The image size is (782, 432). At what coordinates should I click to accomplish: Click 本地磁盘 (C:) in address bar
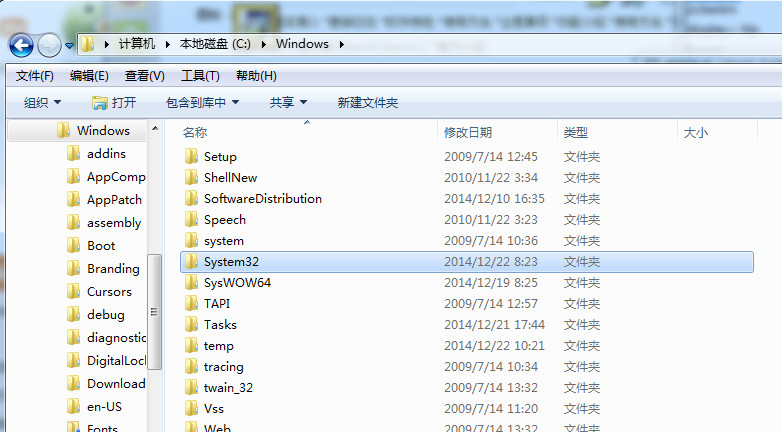(221, 44)
